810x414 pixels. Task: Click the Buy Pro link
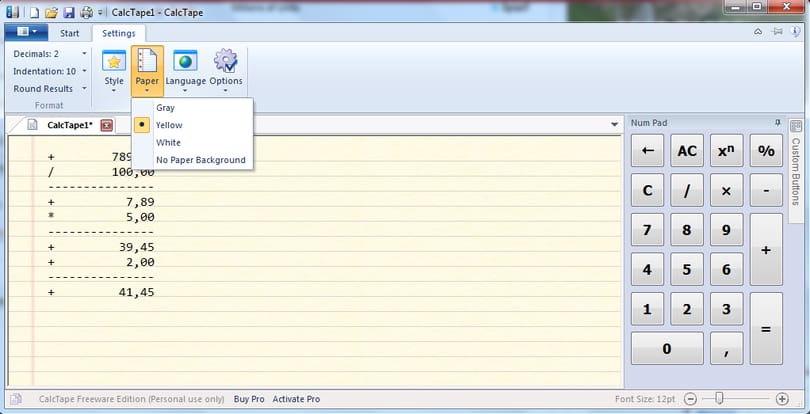pos(249,399)
